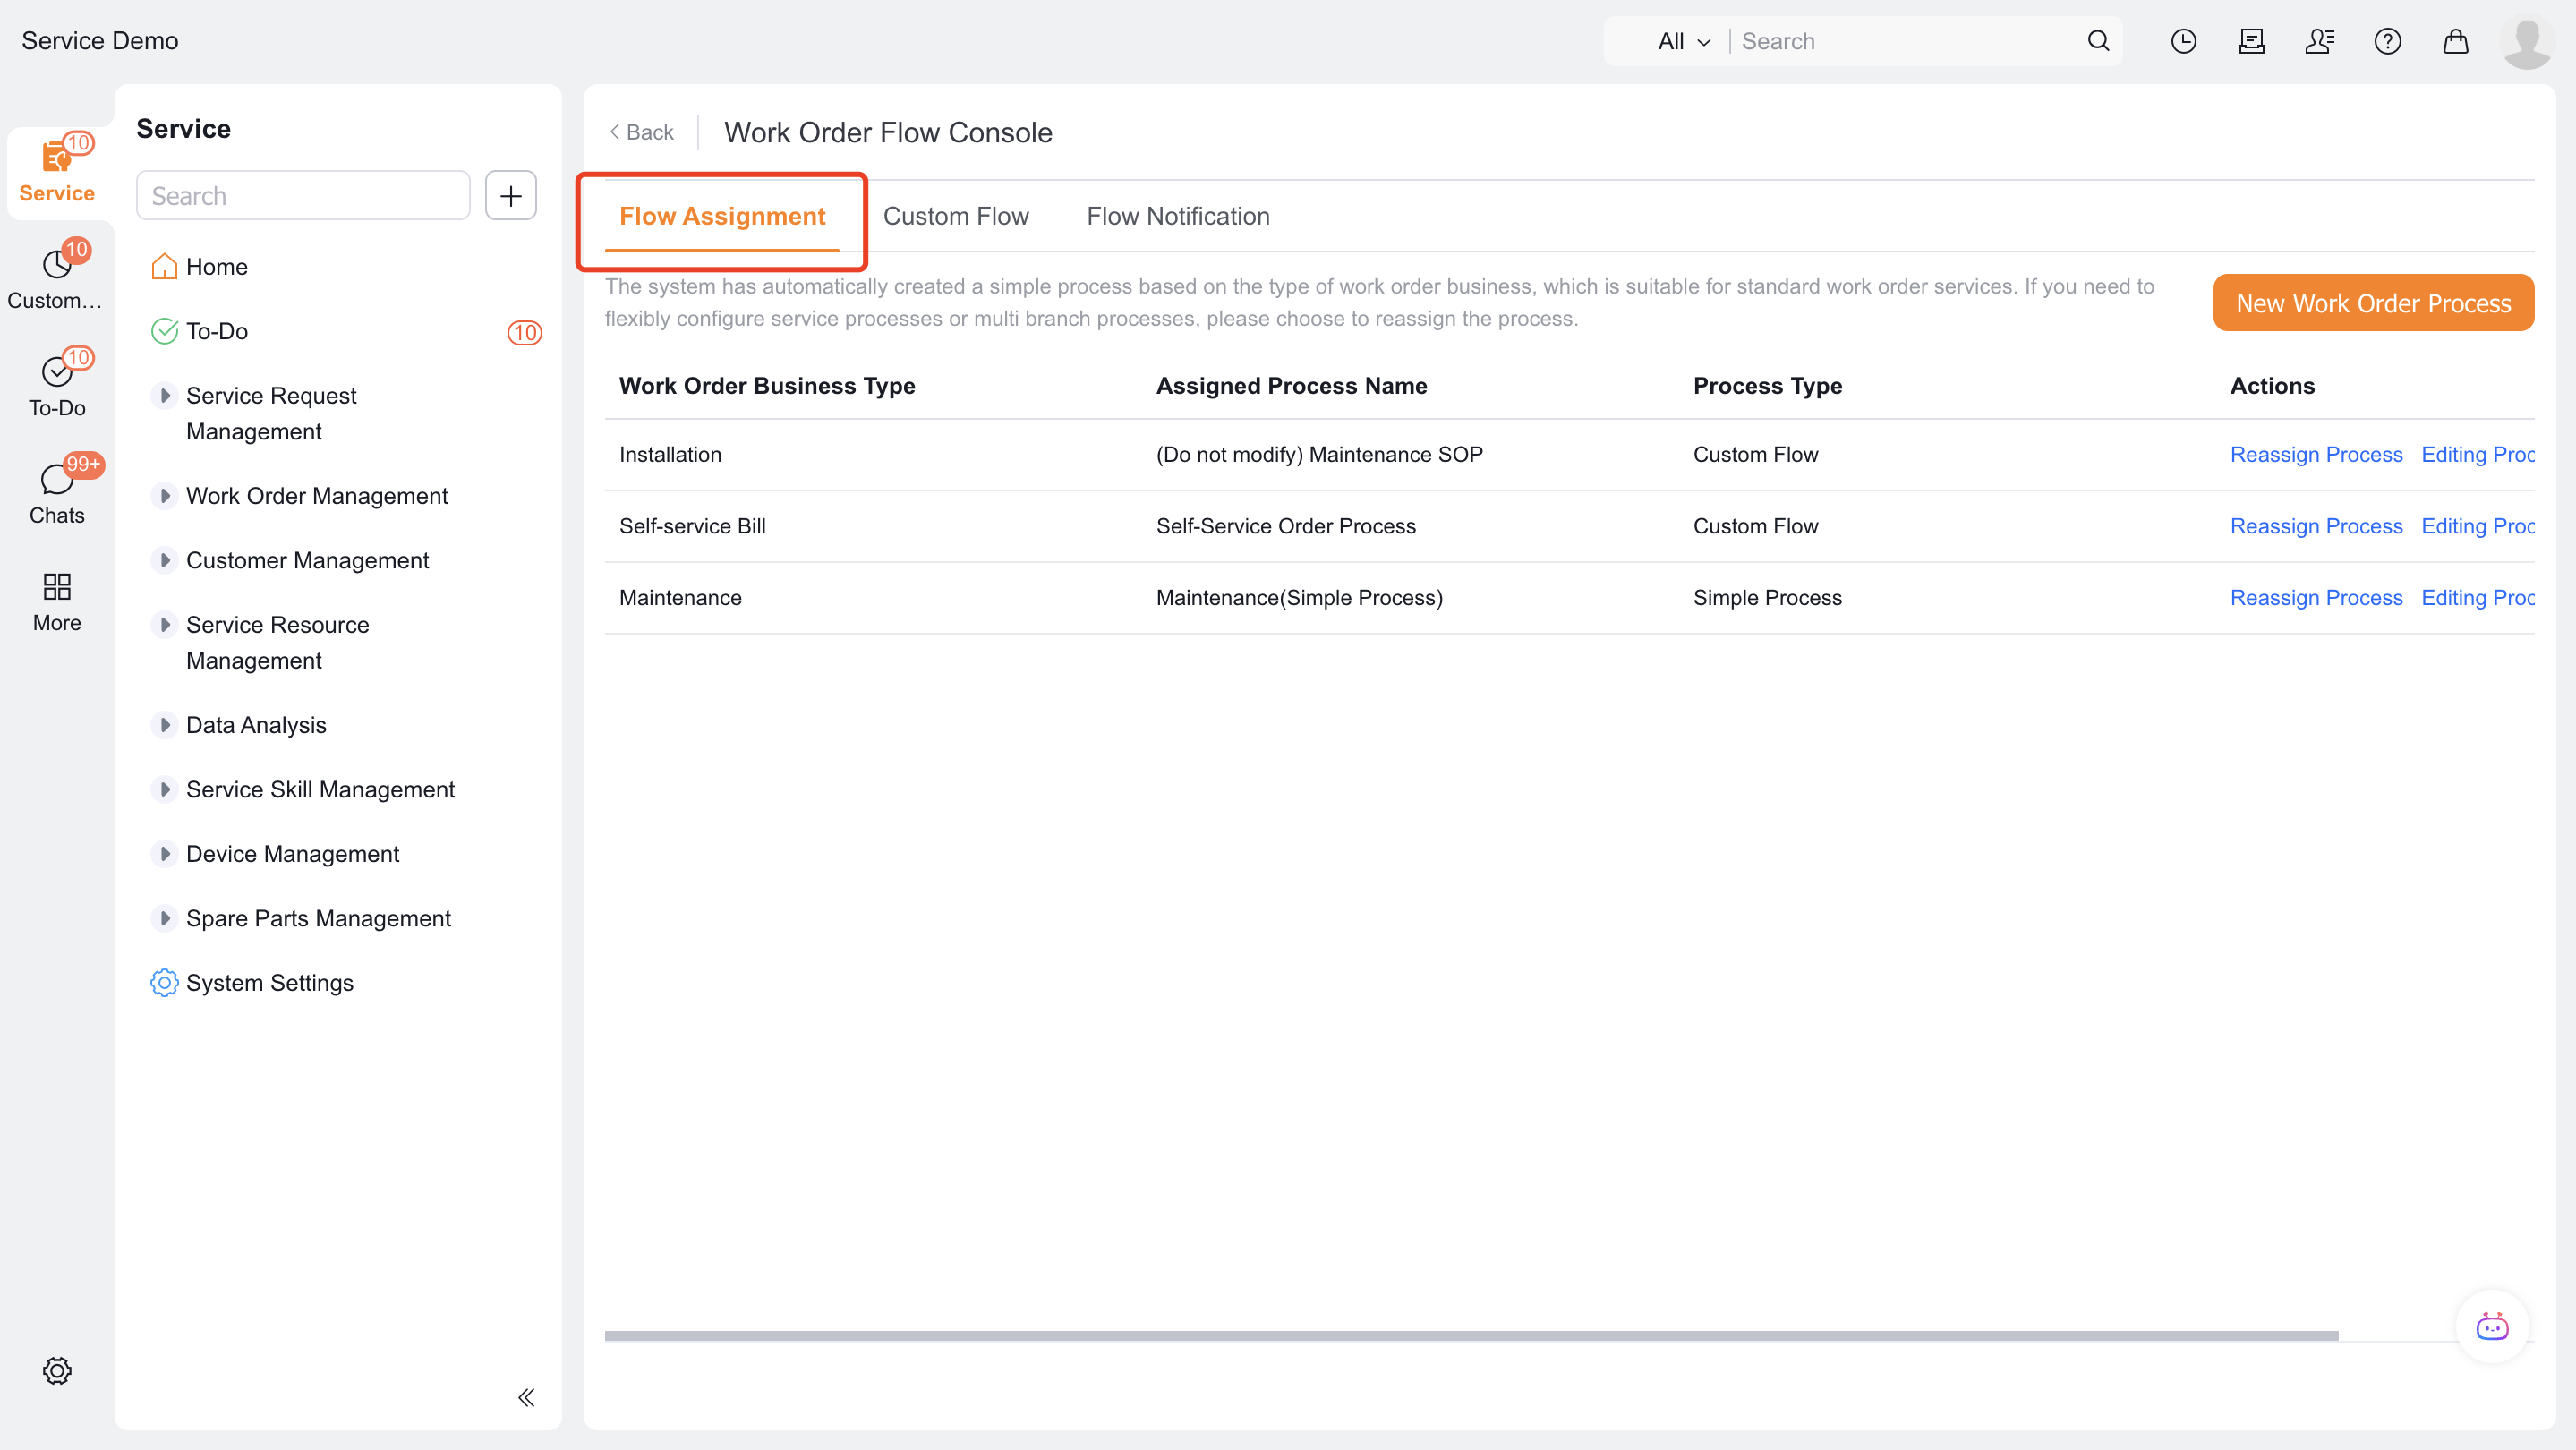This screenshot has width=2576, height=1450.
Task: Open the shopping bag icon in top bar
Action: 2455,41
